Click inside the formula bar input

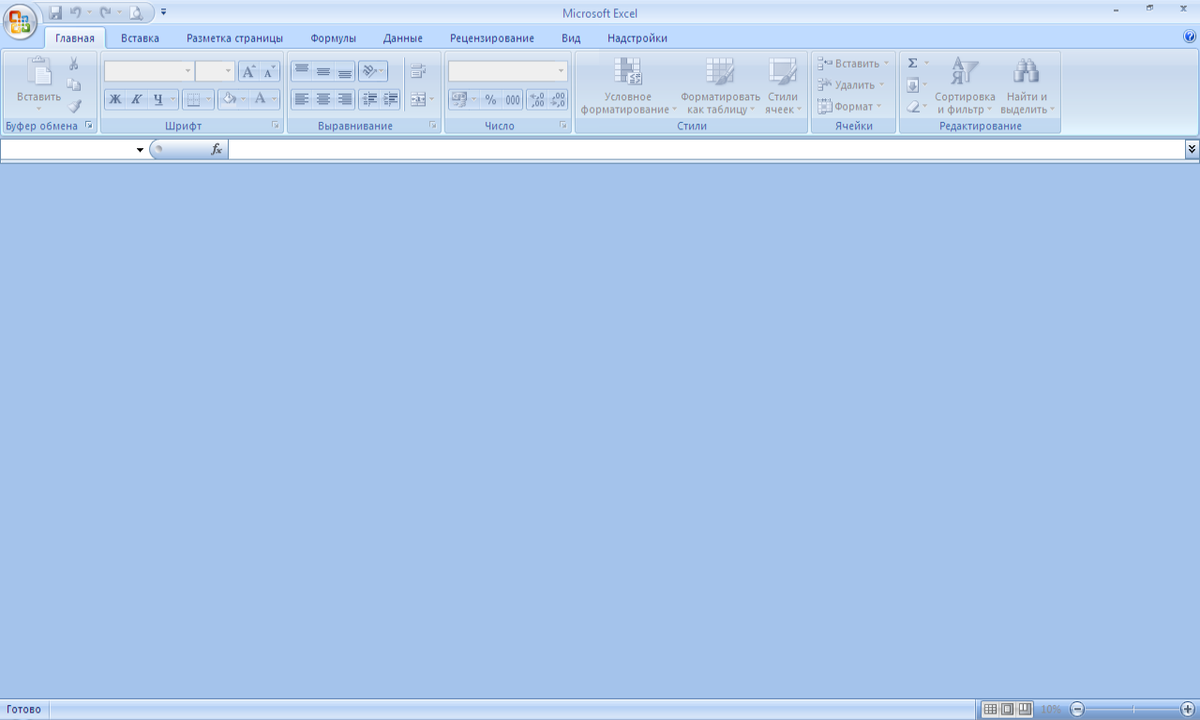tap(700, 149)
